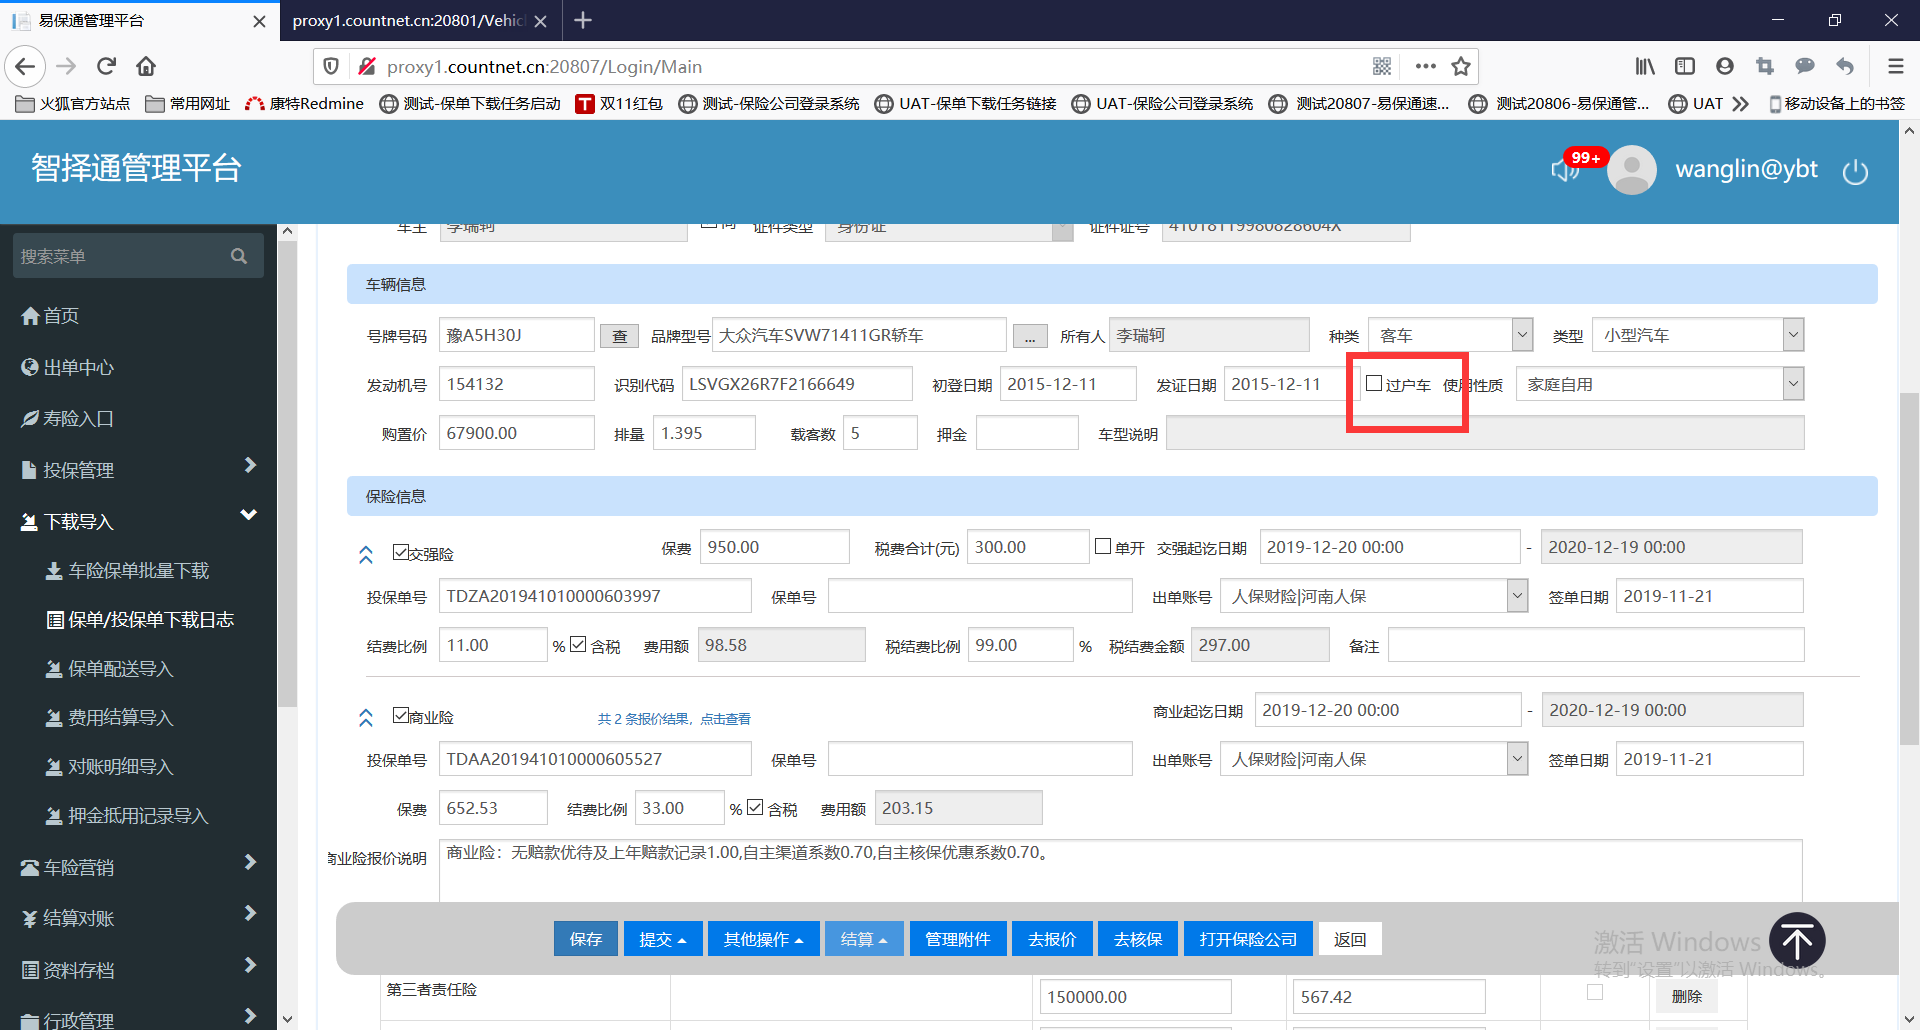Open notifications speaker icon with 99+ badge
The width and height of the screenshot is (1920, 1030).
[x=1565, y=169]
